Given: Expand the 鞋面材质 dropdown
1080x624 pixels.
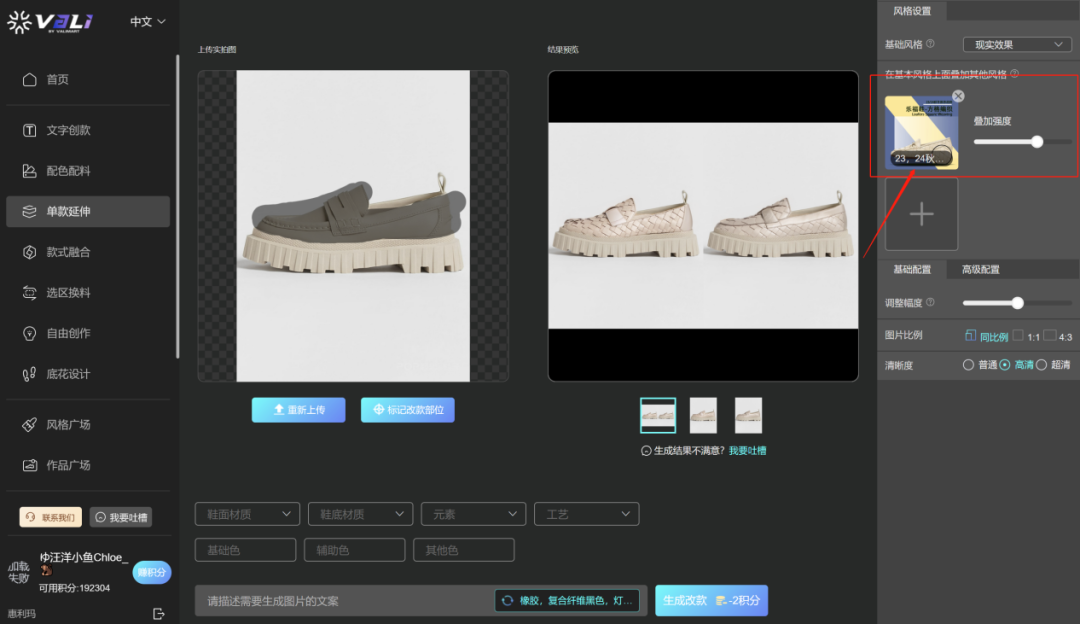Looking at the screenshot, I should (247, 514).
